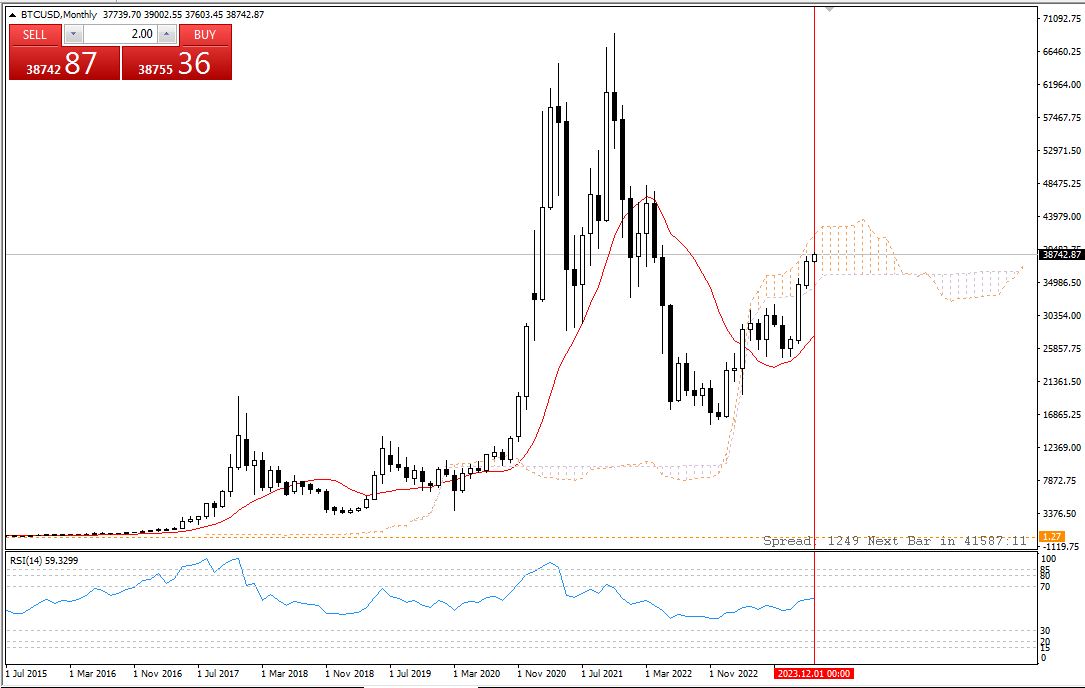Click the chart shift triangle marker at top

coord(829,10)
